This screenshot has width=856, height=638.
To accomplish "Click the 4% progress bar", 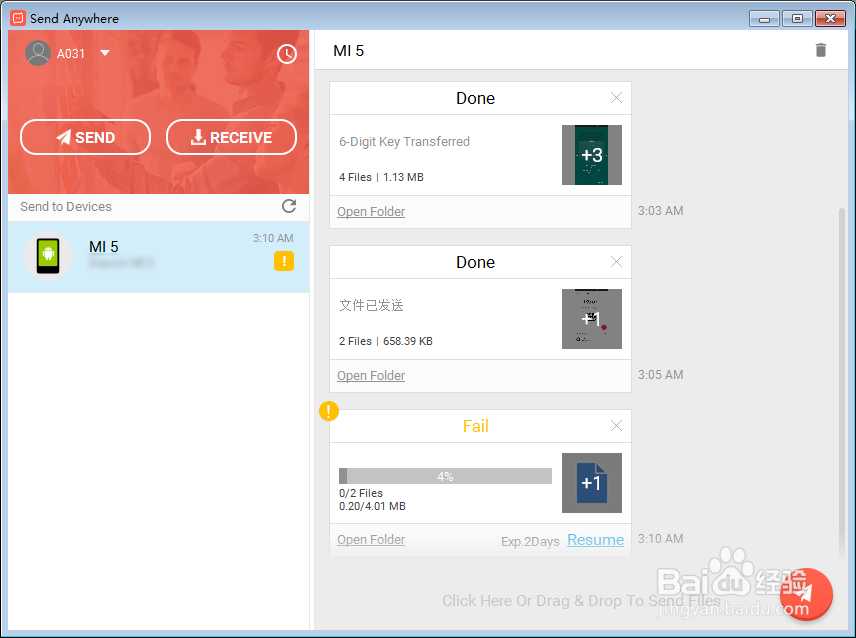I will tap(445, 476).
